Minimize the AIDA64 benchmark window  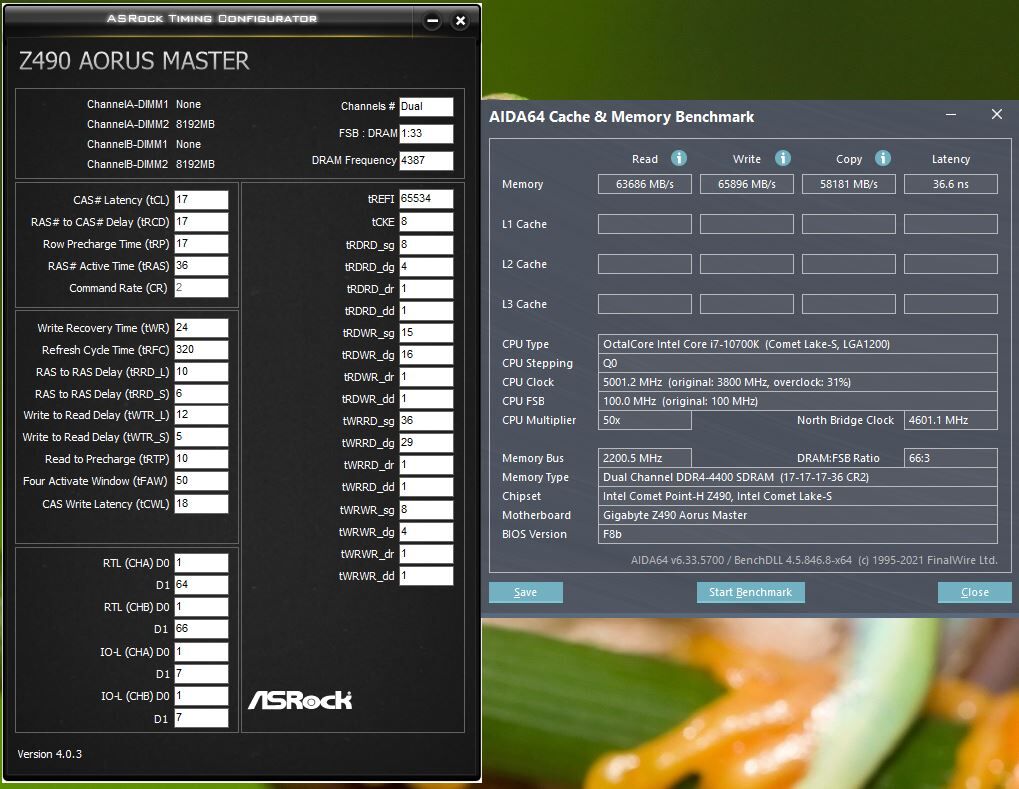[951, 114]
